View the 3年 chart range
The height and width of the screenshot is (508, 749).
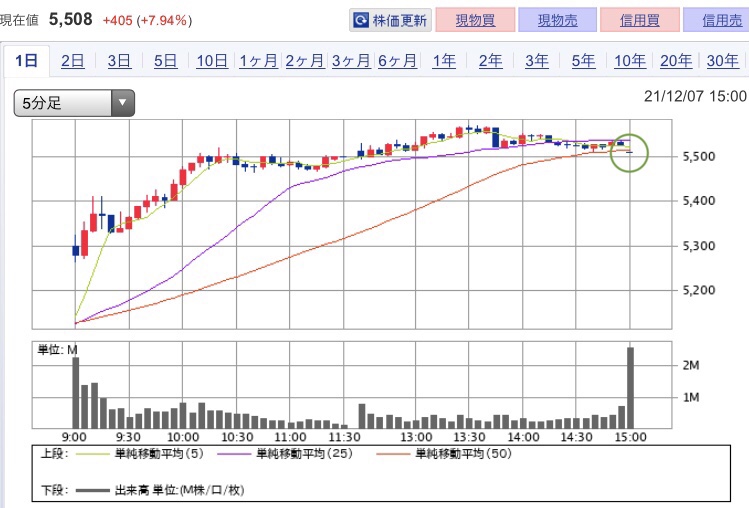(x=536, y=61)
